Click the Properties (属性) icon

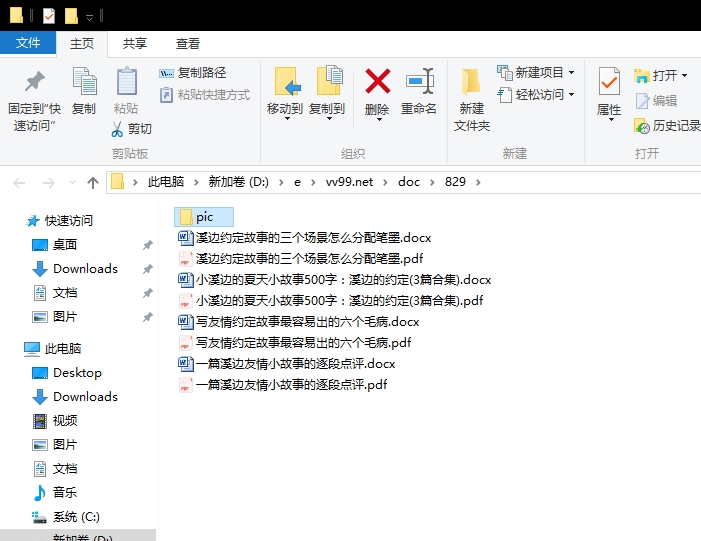coord(609,82)
